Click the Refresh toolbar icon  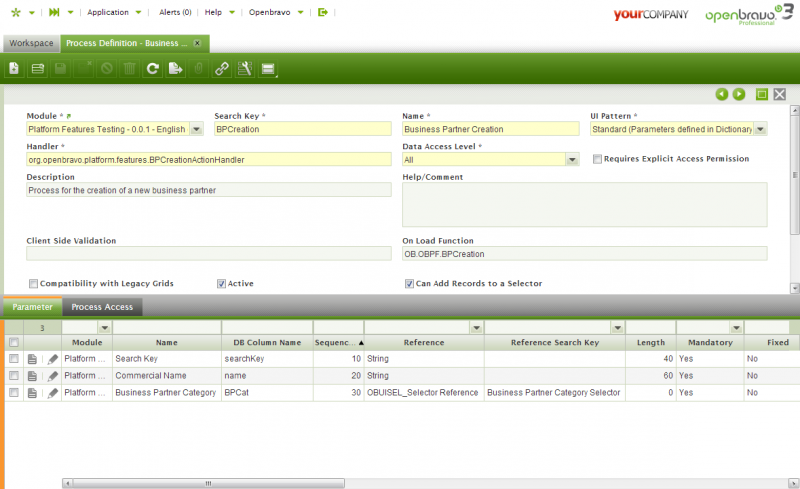pos(152,69)
